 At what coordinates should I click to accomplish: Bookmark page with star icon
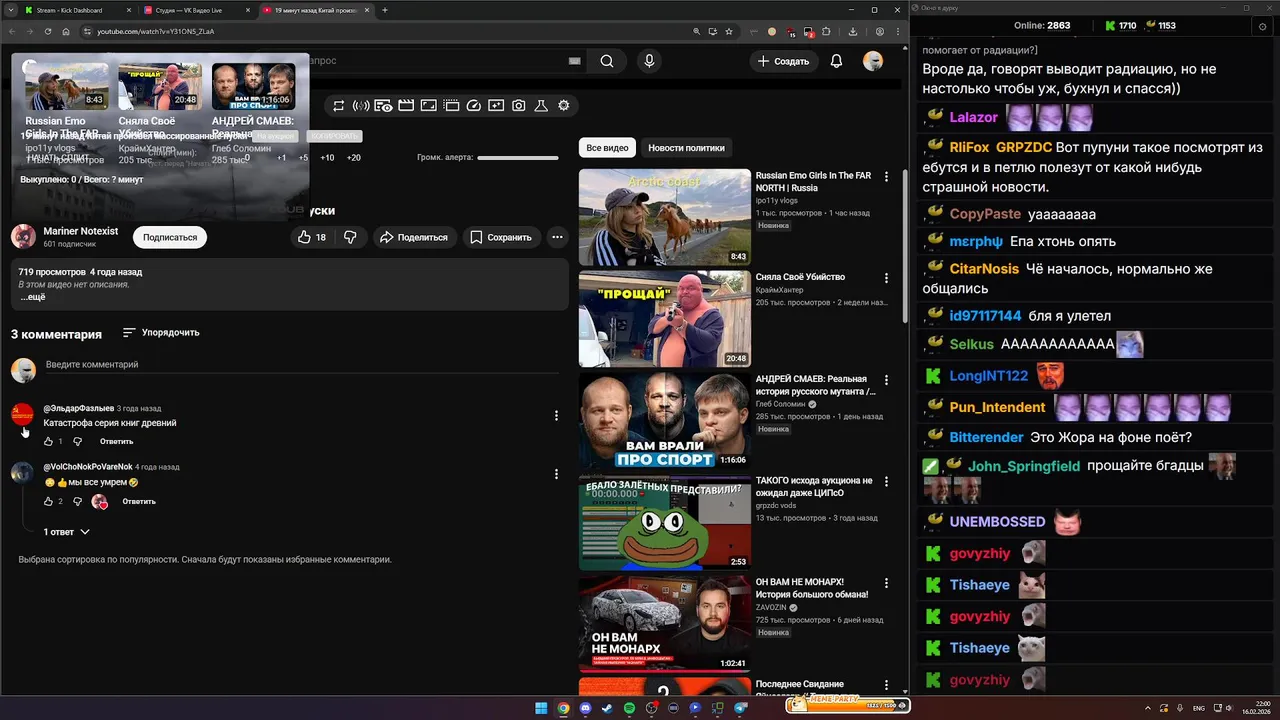point(729,31)
